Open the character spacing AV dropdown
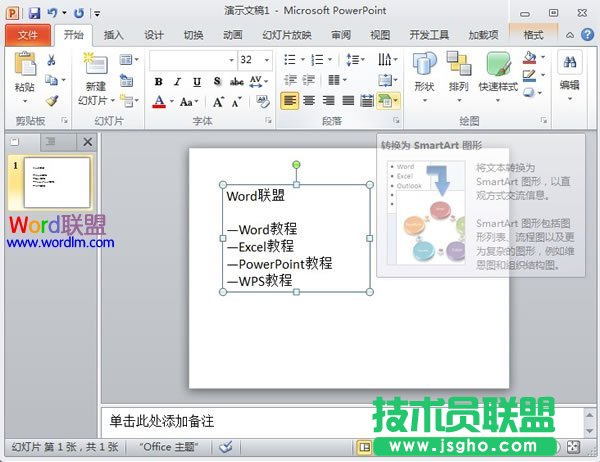This screenshot has height=462, width=600. (x=259, y=82)
